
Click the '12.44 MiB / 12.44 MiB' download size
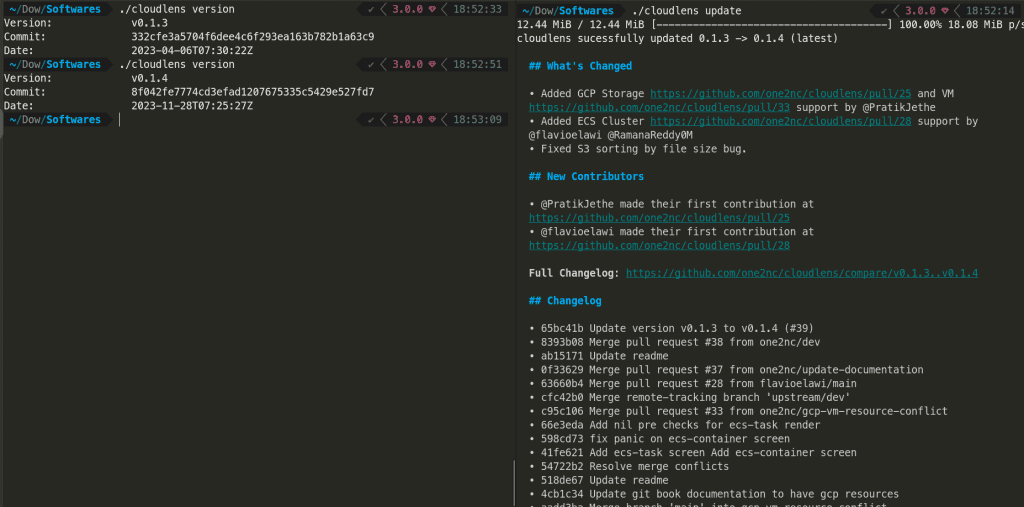581,25
